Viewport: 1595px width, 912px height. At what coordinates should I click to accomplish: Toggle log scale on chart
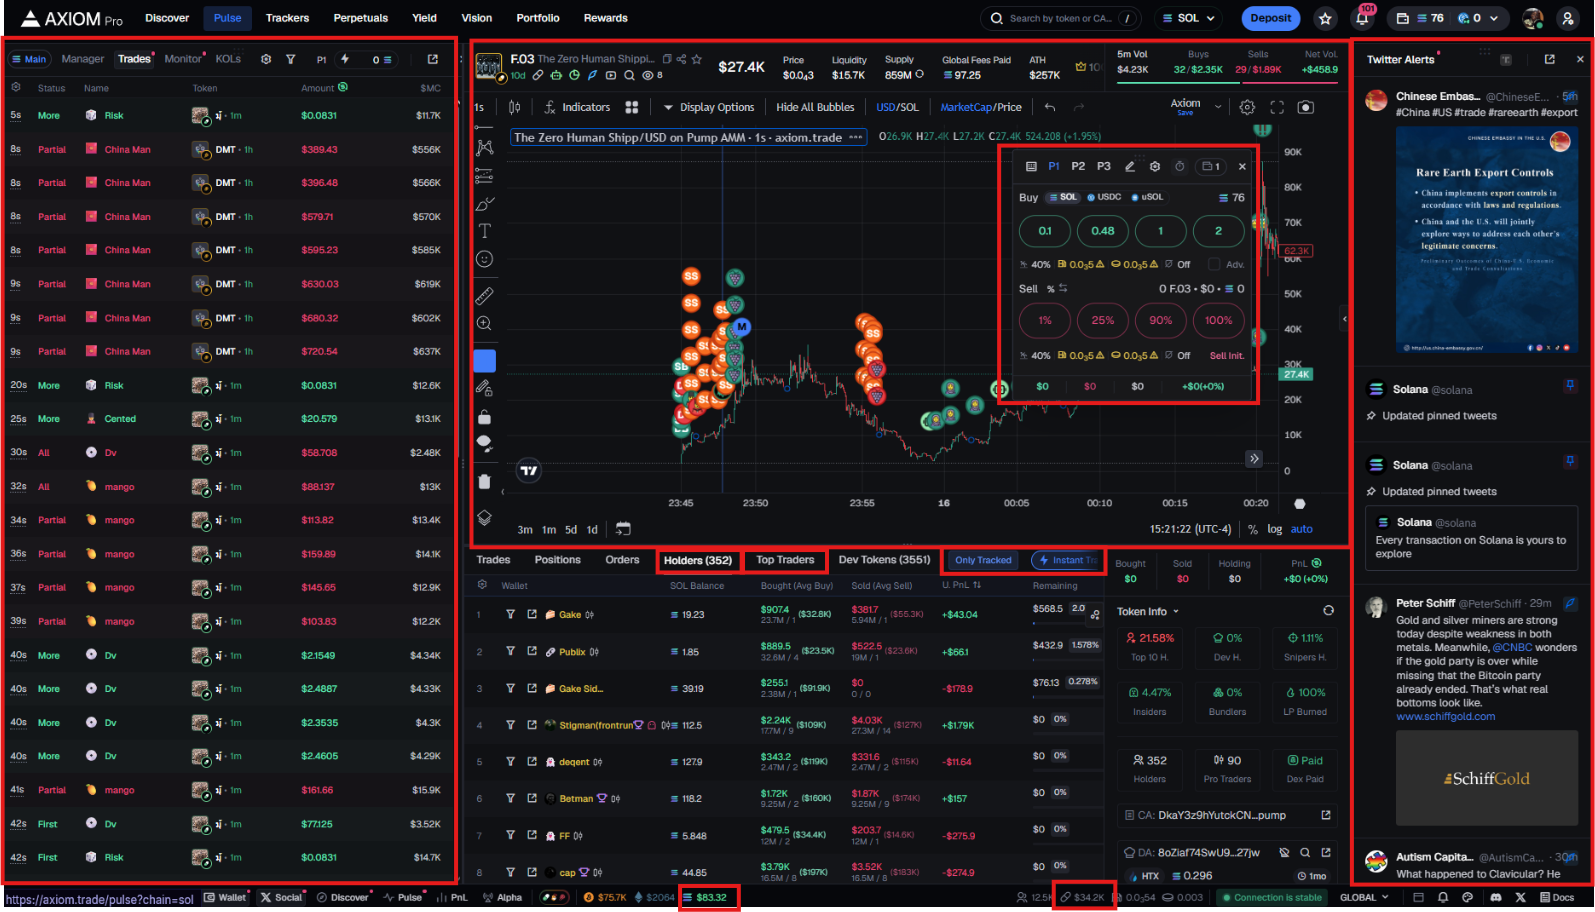click(x=1274, y=529)
